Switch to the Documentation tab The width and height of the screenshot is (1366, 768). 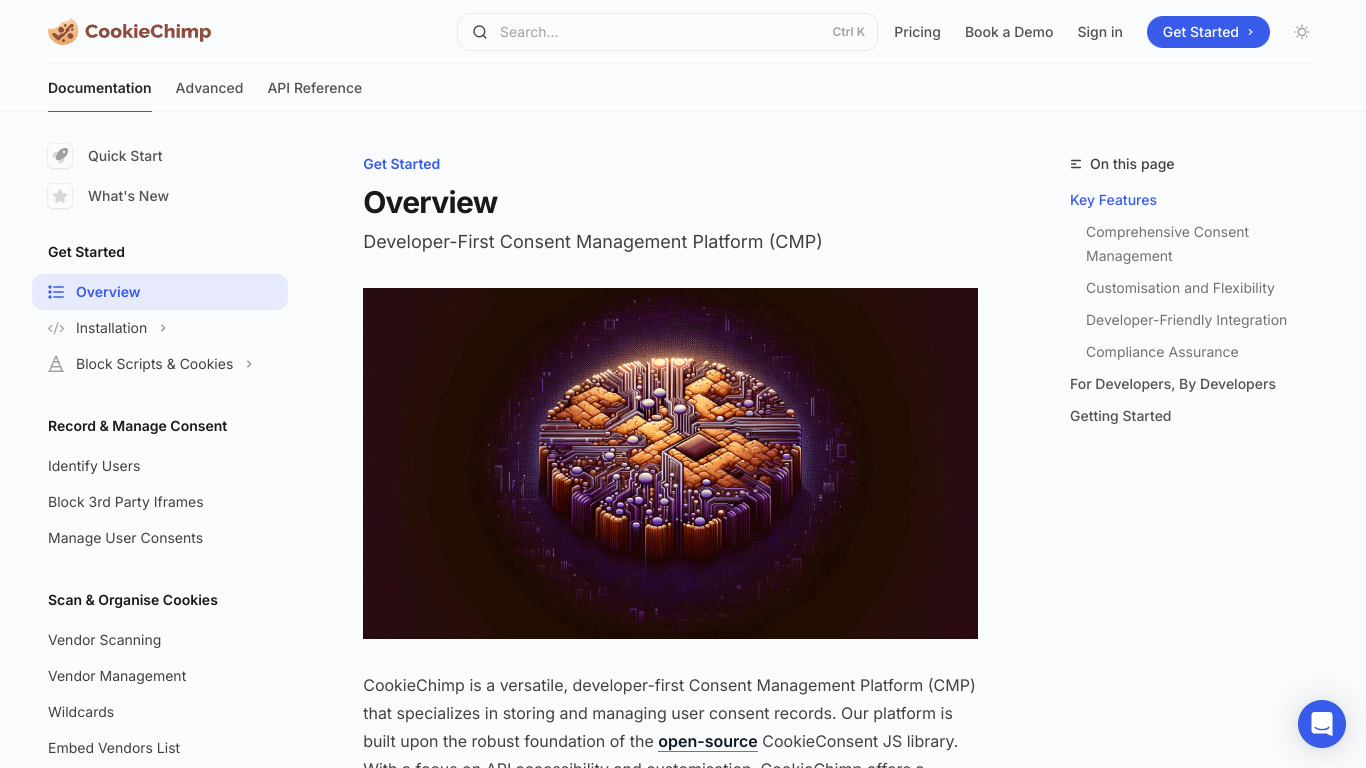(100, 88)
